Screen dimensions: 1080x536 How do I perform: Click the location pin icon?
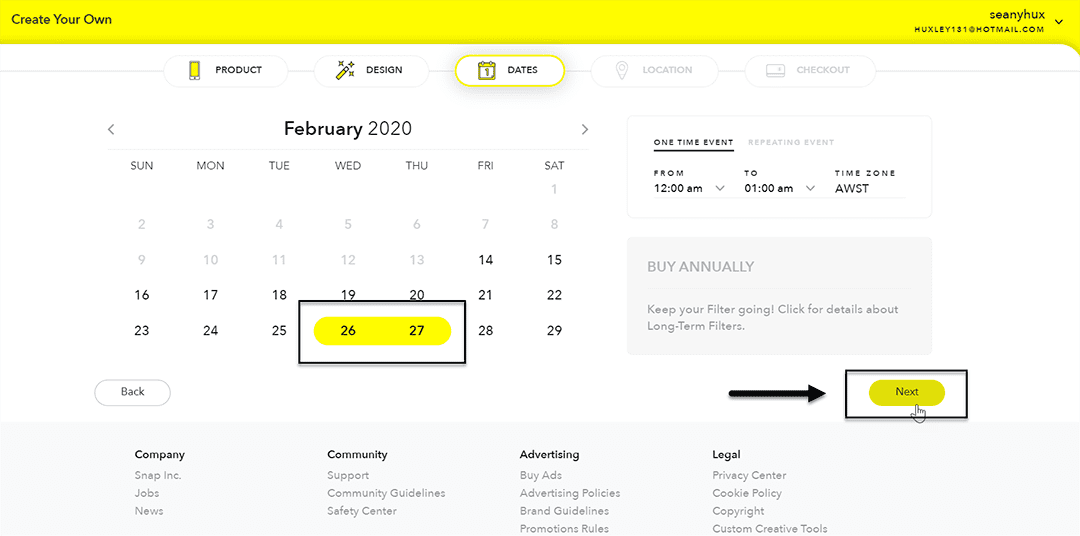pos(622,70)
